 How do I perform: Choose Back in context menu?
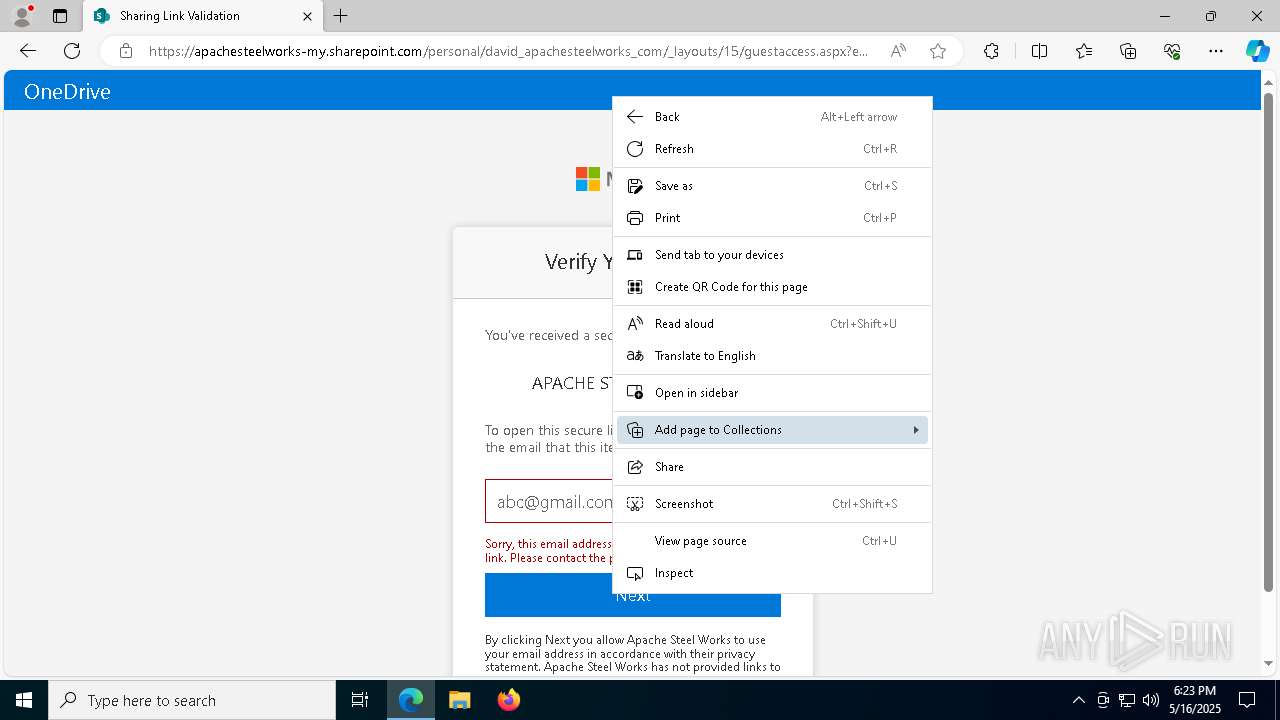(x=772, y=117)
